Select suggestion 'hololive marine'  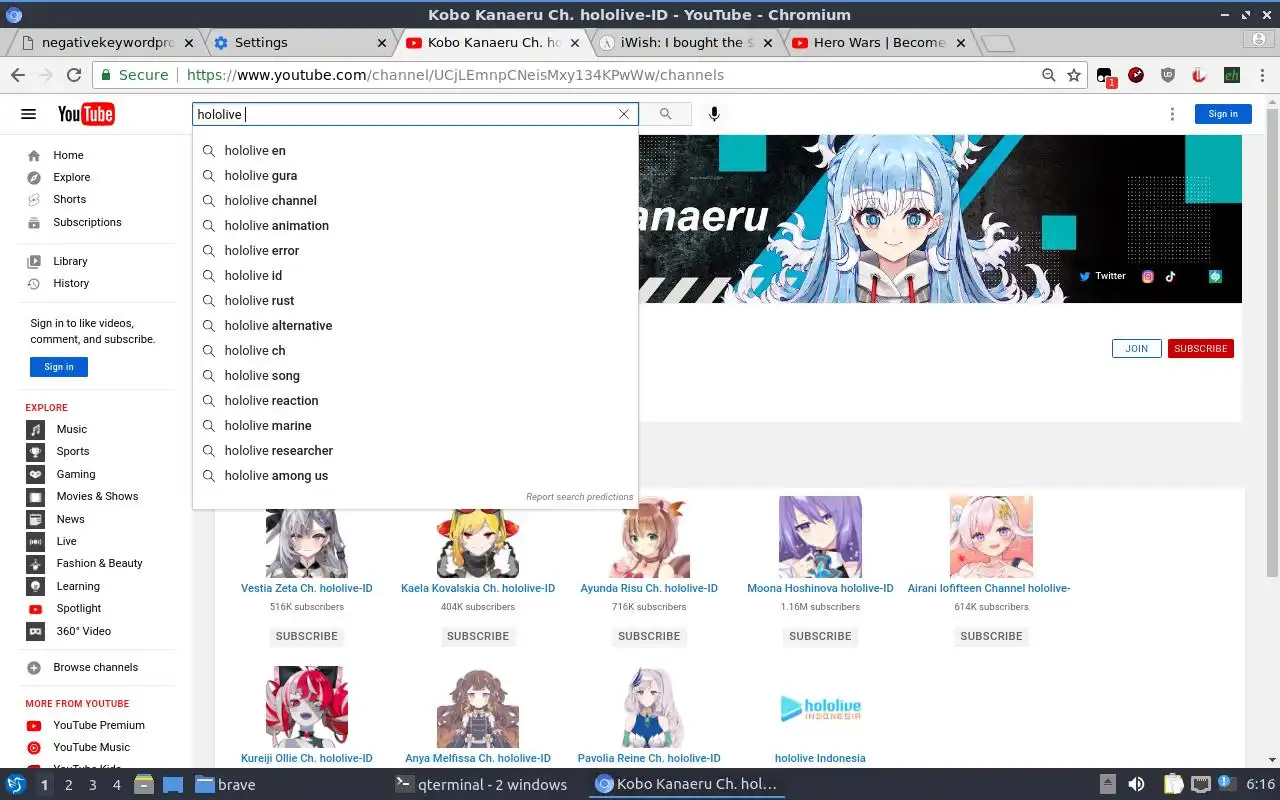pyautogui.click(x=415, y=425)
